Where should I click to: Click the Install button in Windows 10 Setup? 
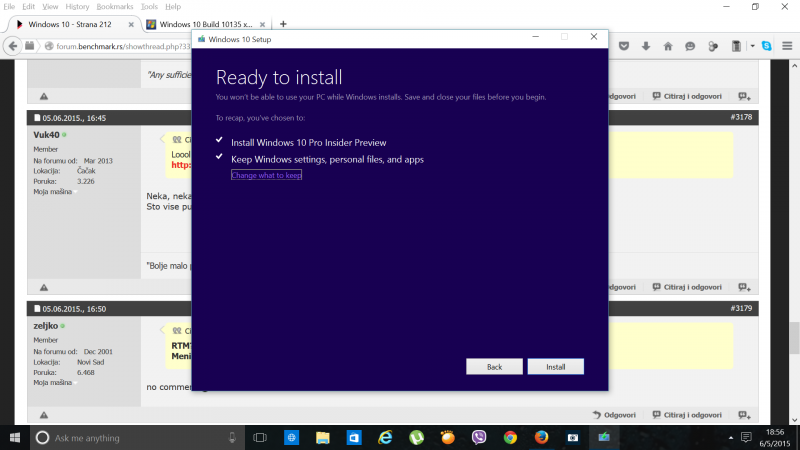[x=556, y=366]
